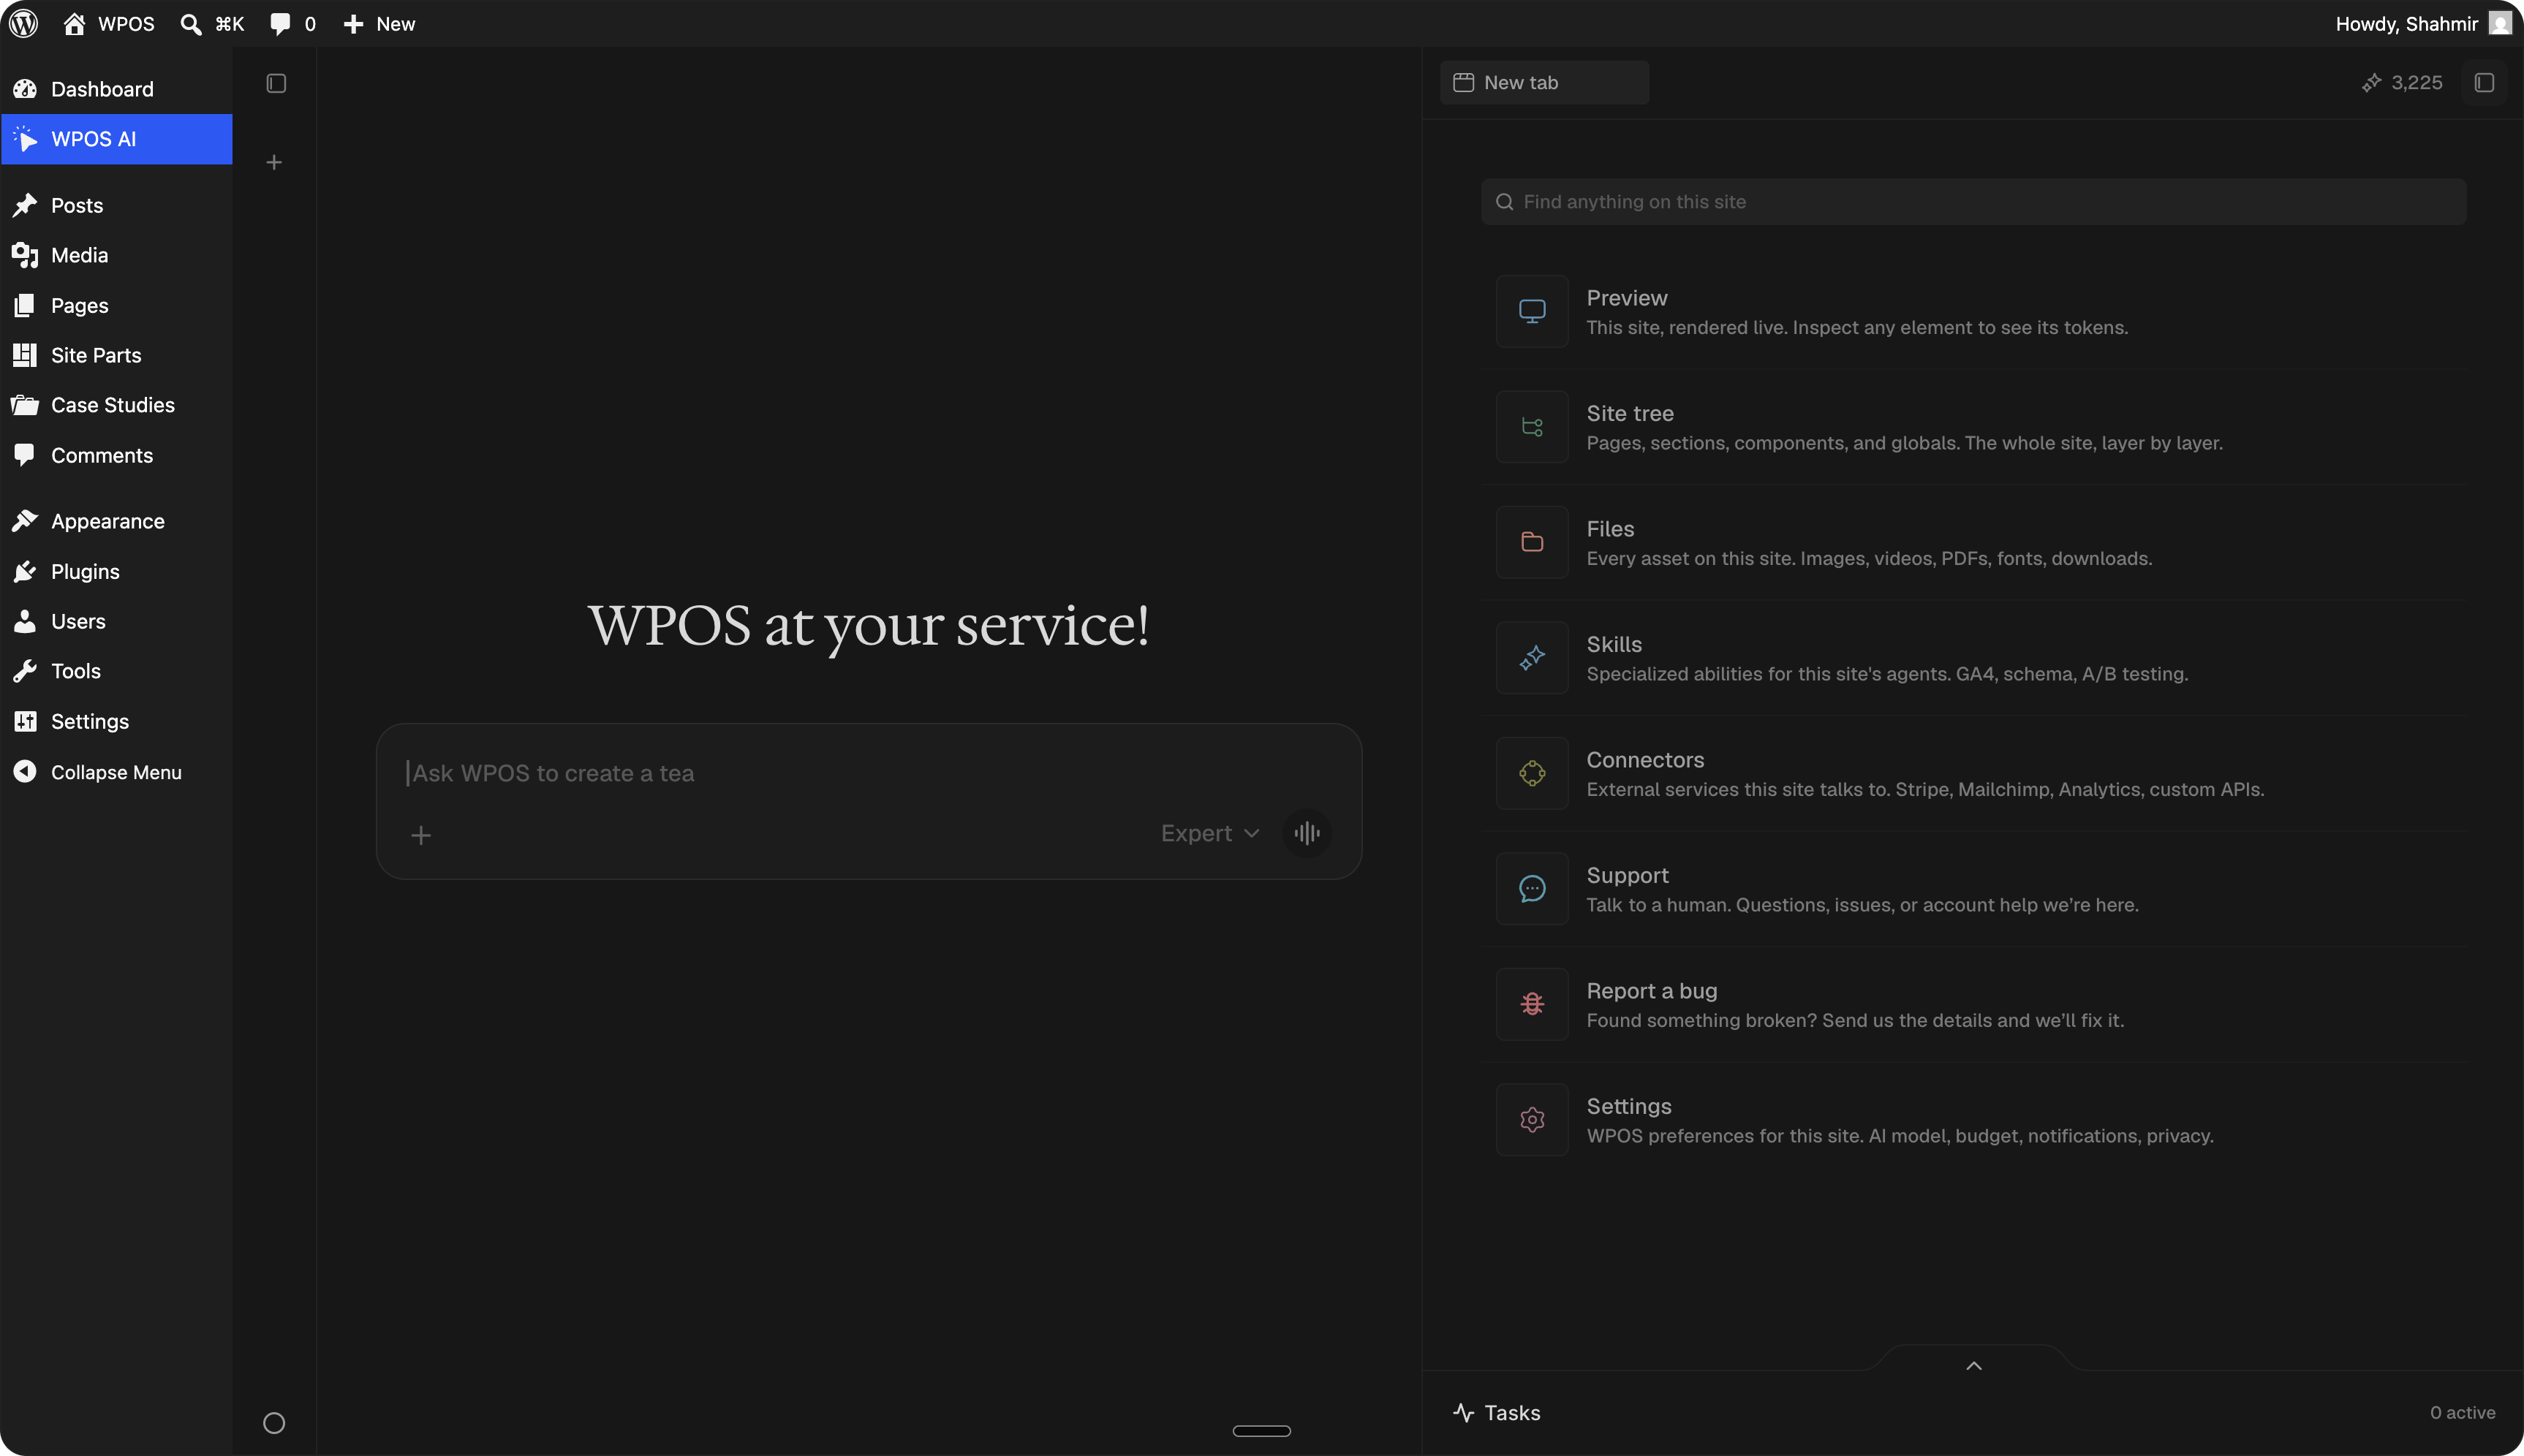Click the Report a bug icon
The height and width of the screenshot is (1456, 2524).
coord(1532,1004)
